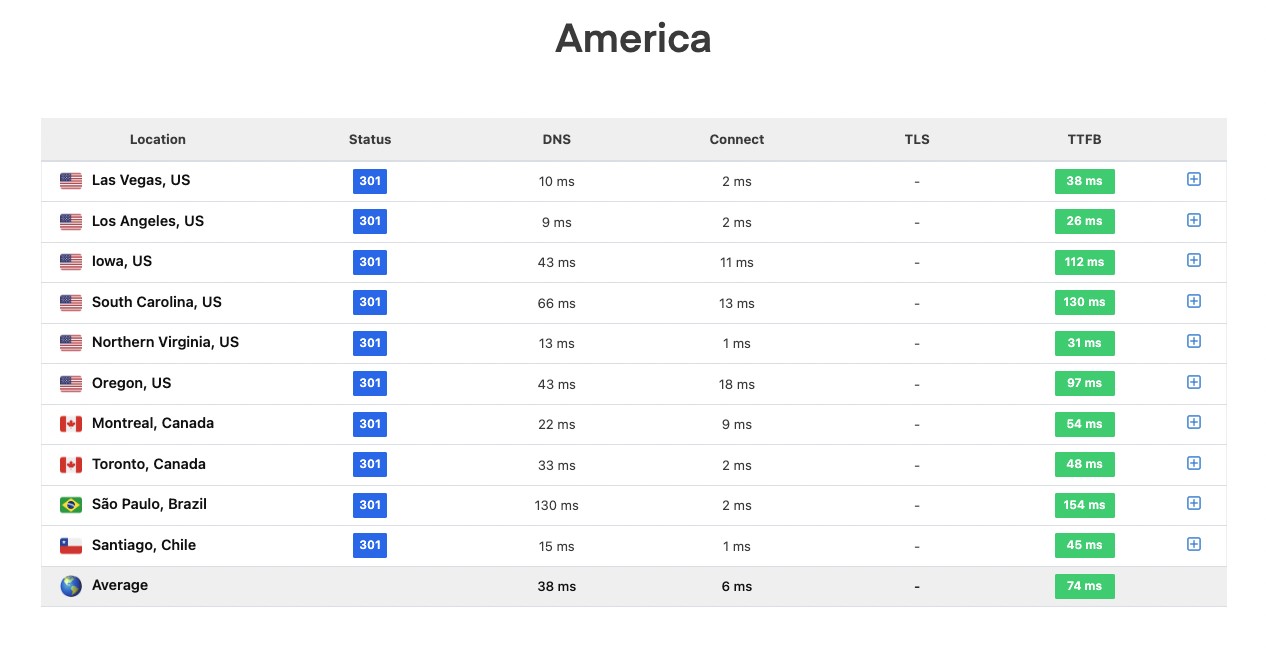Image resolution: width=1266 pixels, height=648 pixels.
Task: Expand the Oregon row plus icon
Action: pos(1193,382)
